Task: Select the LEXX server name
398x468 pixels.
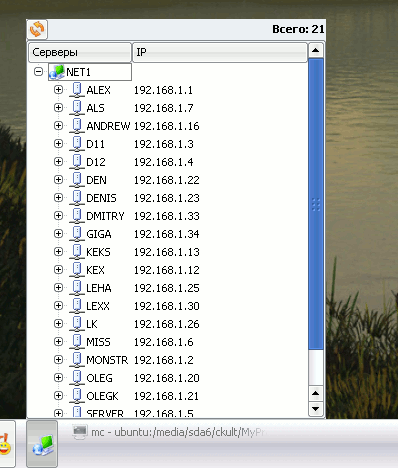Action: click(x=98, y=306)
